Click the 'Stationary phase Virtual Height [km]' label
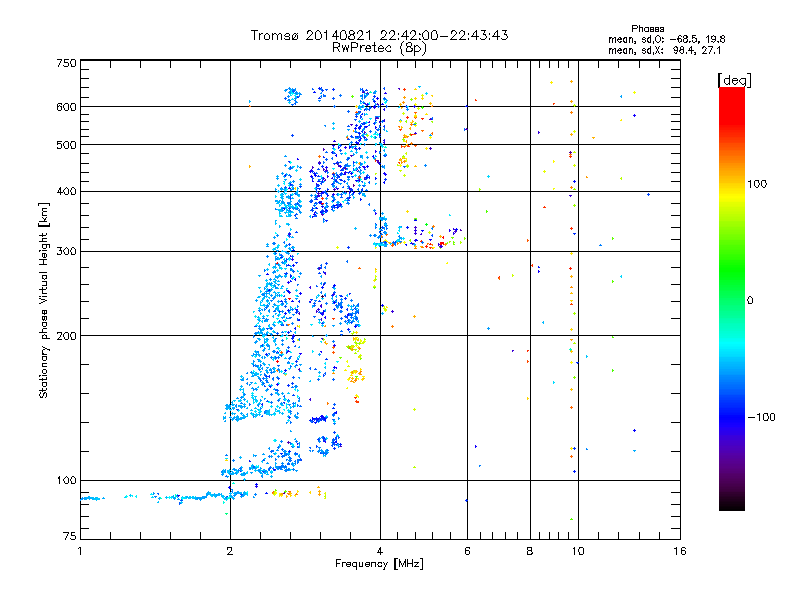The height and width of the screenshot is (600, 800). tap(44, 300)
